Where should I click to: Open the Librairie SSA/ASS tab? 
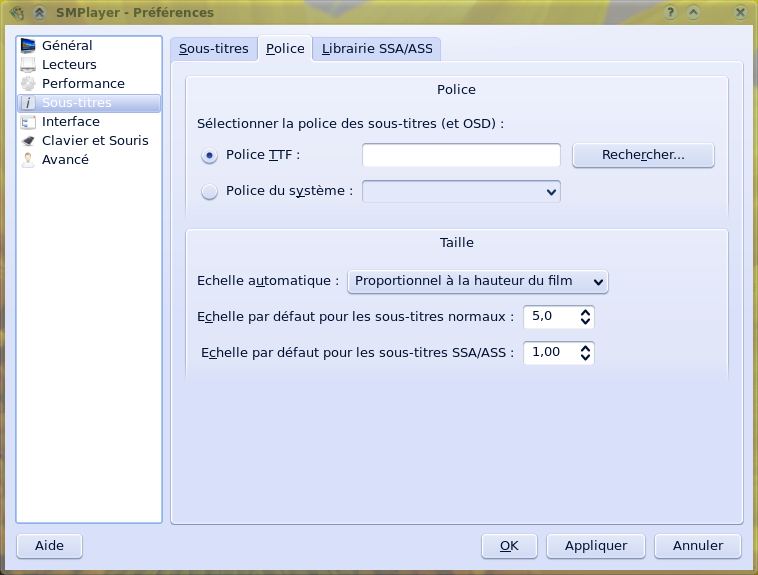click(x=377, y=49)
